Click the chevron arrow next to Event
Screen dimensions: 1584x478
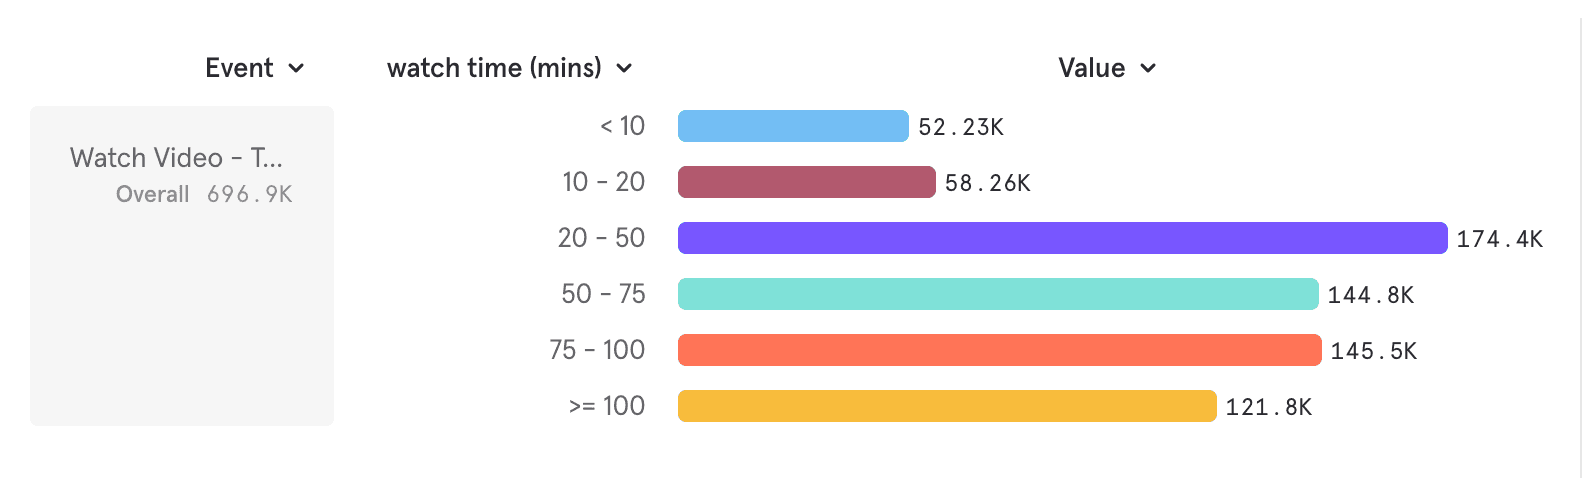coord(296,69)
